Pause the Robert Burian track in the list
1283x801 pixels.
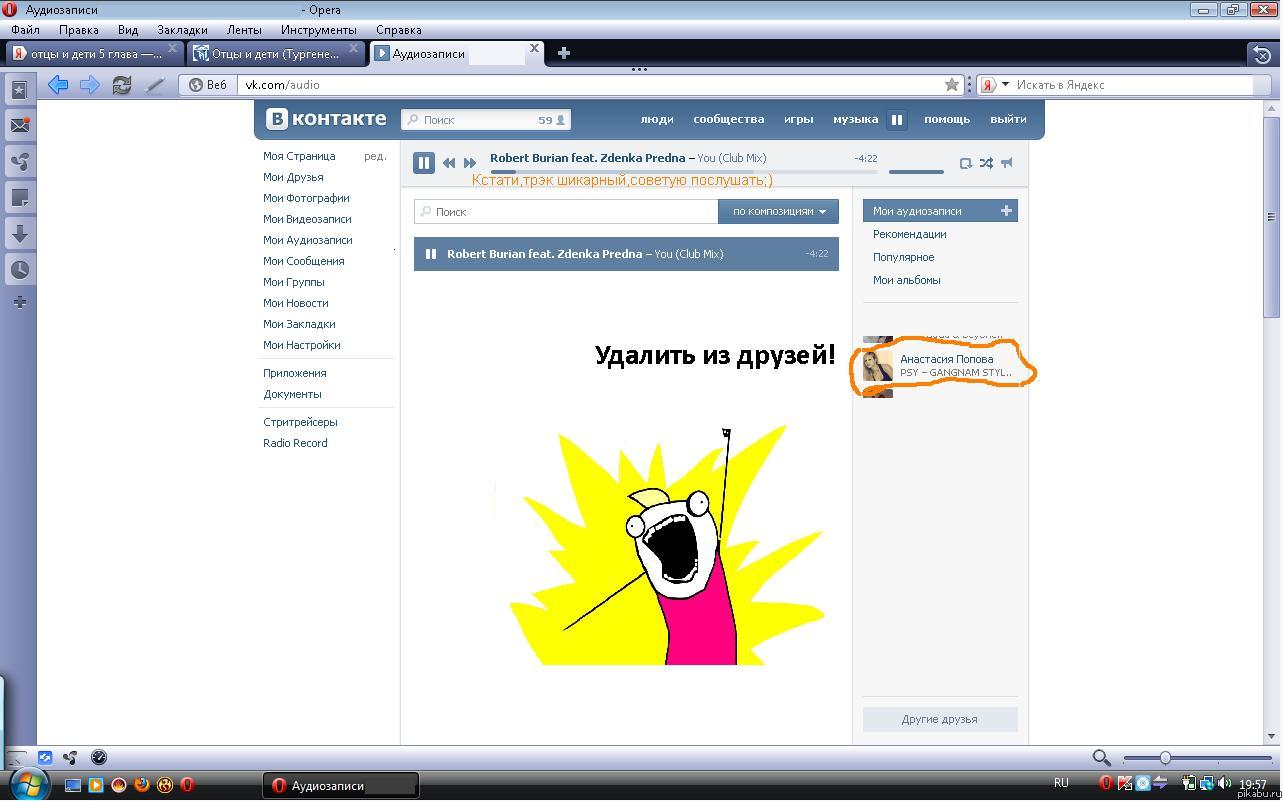click(431, 254)
